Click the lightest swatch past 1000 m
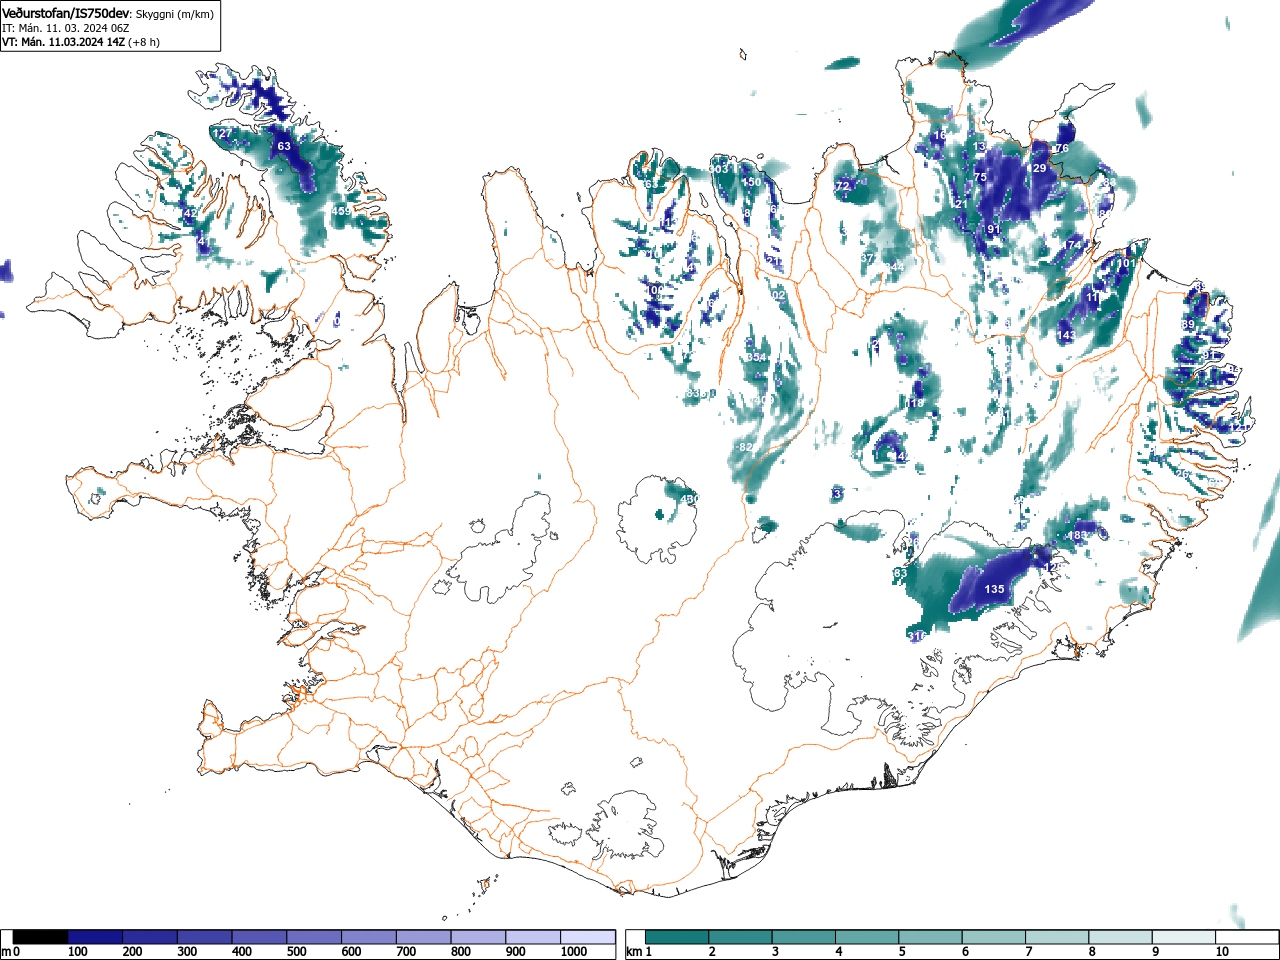This screenshot has height=960, width=1280. (588, 937)
